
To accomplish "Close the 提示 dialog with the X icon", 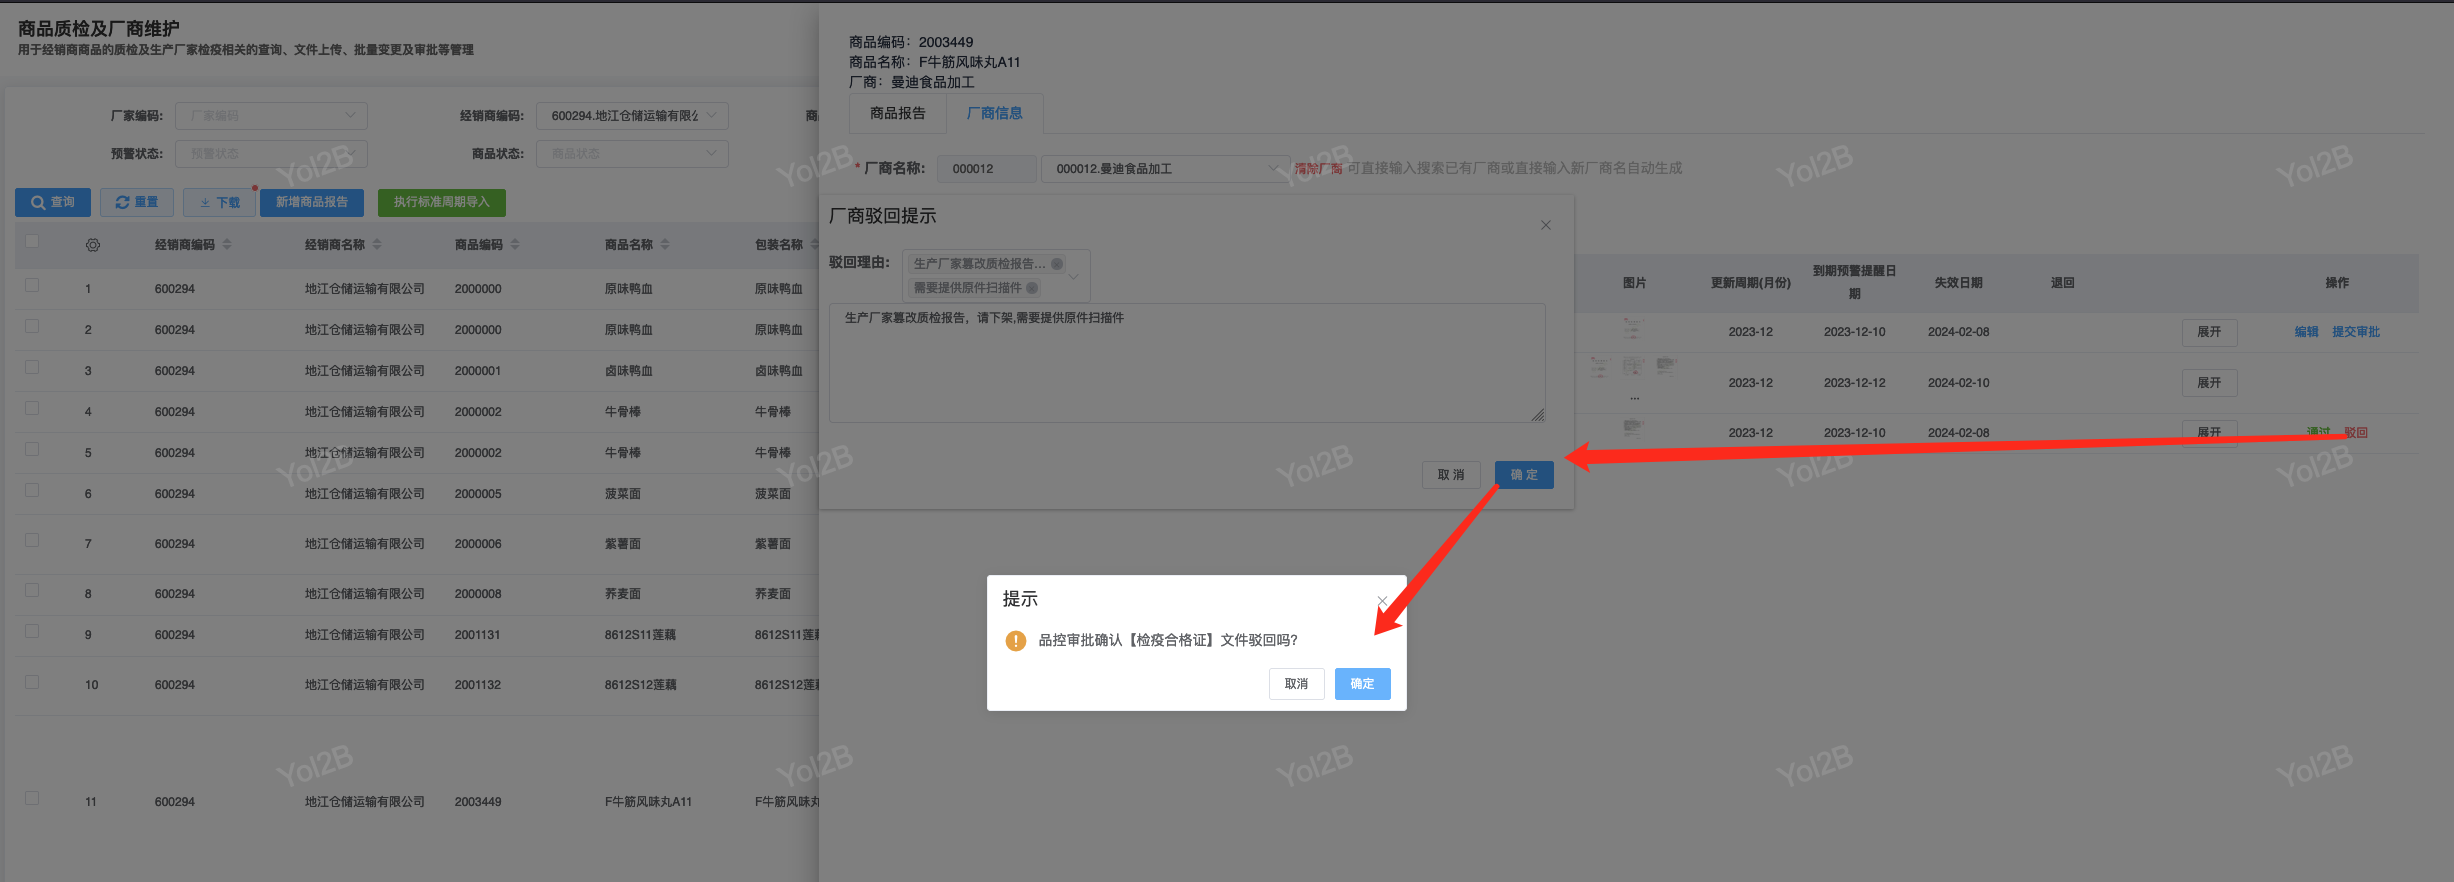I will click(x=1382, y=600).
